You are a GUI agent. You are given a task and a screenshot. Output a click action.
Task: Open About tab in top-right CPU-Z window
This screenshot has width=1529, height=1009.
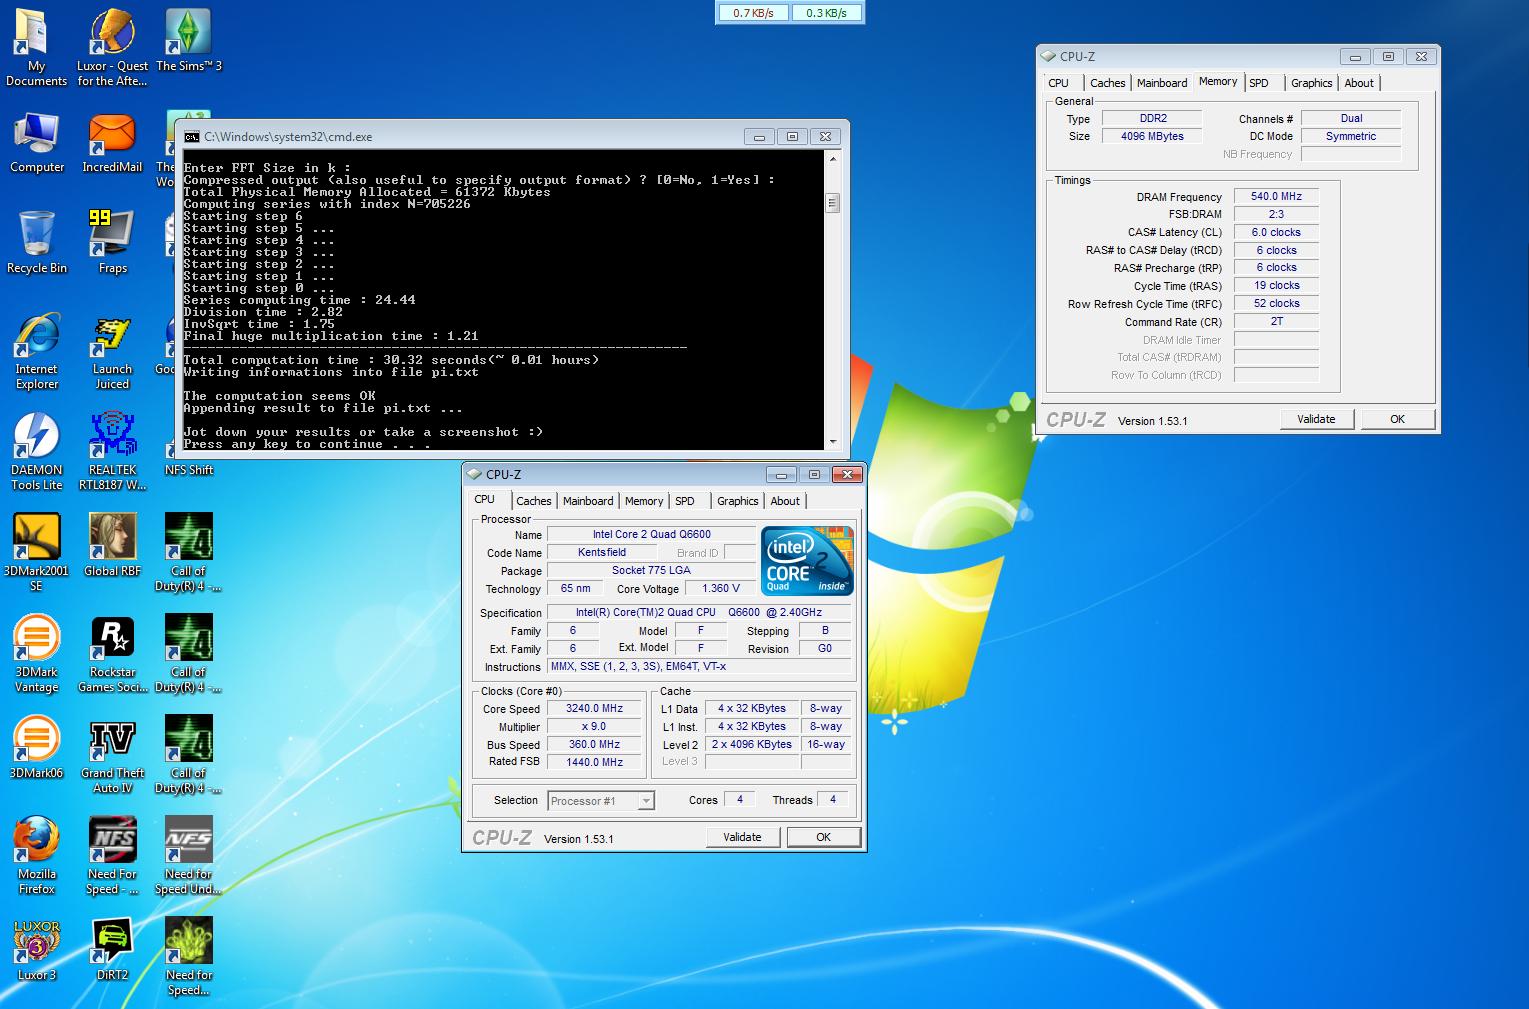pyautogui.click(x=1359, y=83)
